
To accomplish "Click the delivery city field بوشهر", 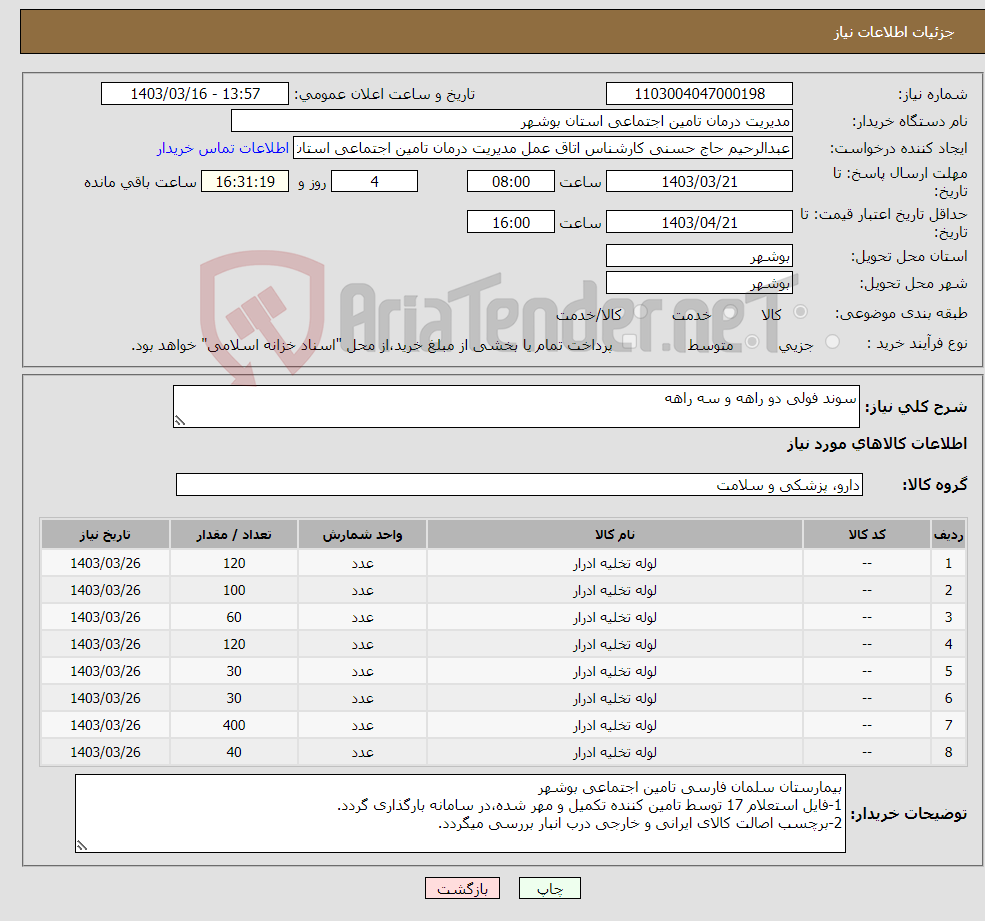I will coord(699,283).
